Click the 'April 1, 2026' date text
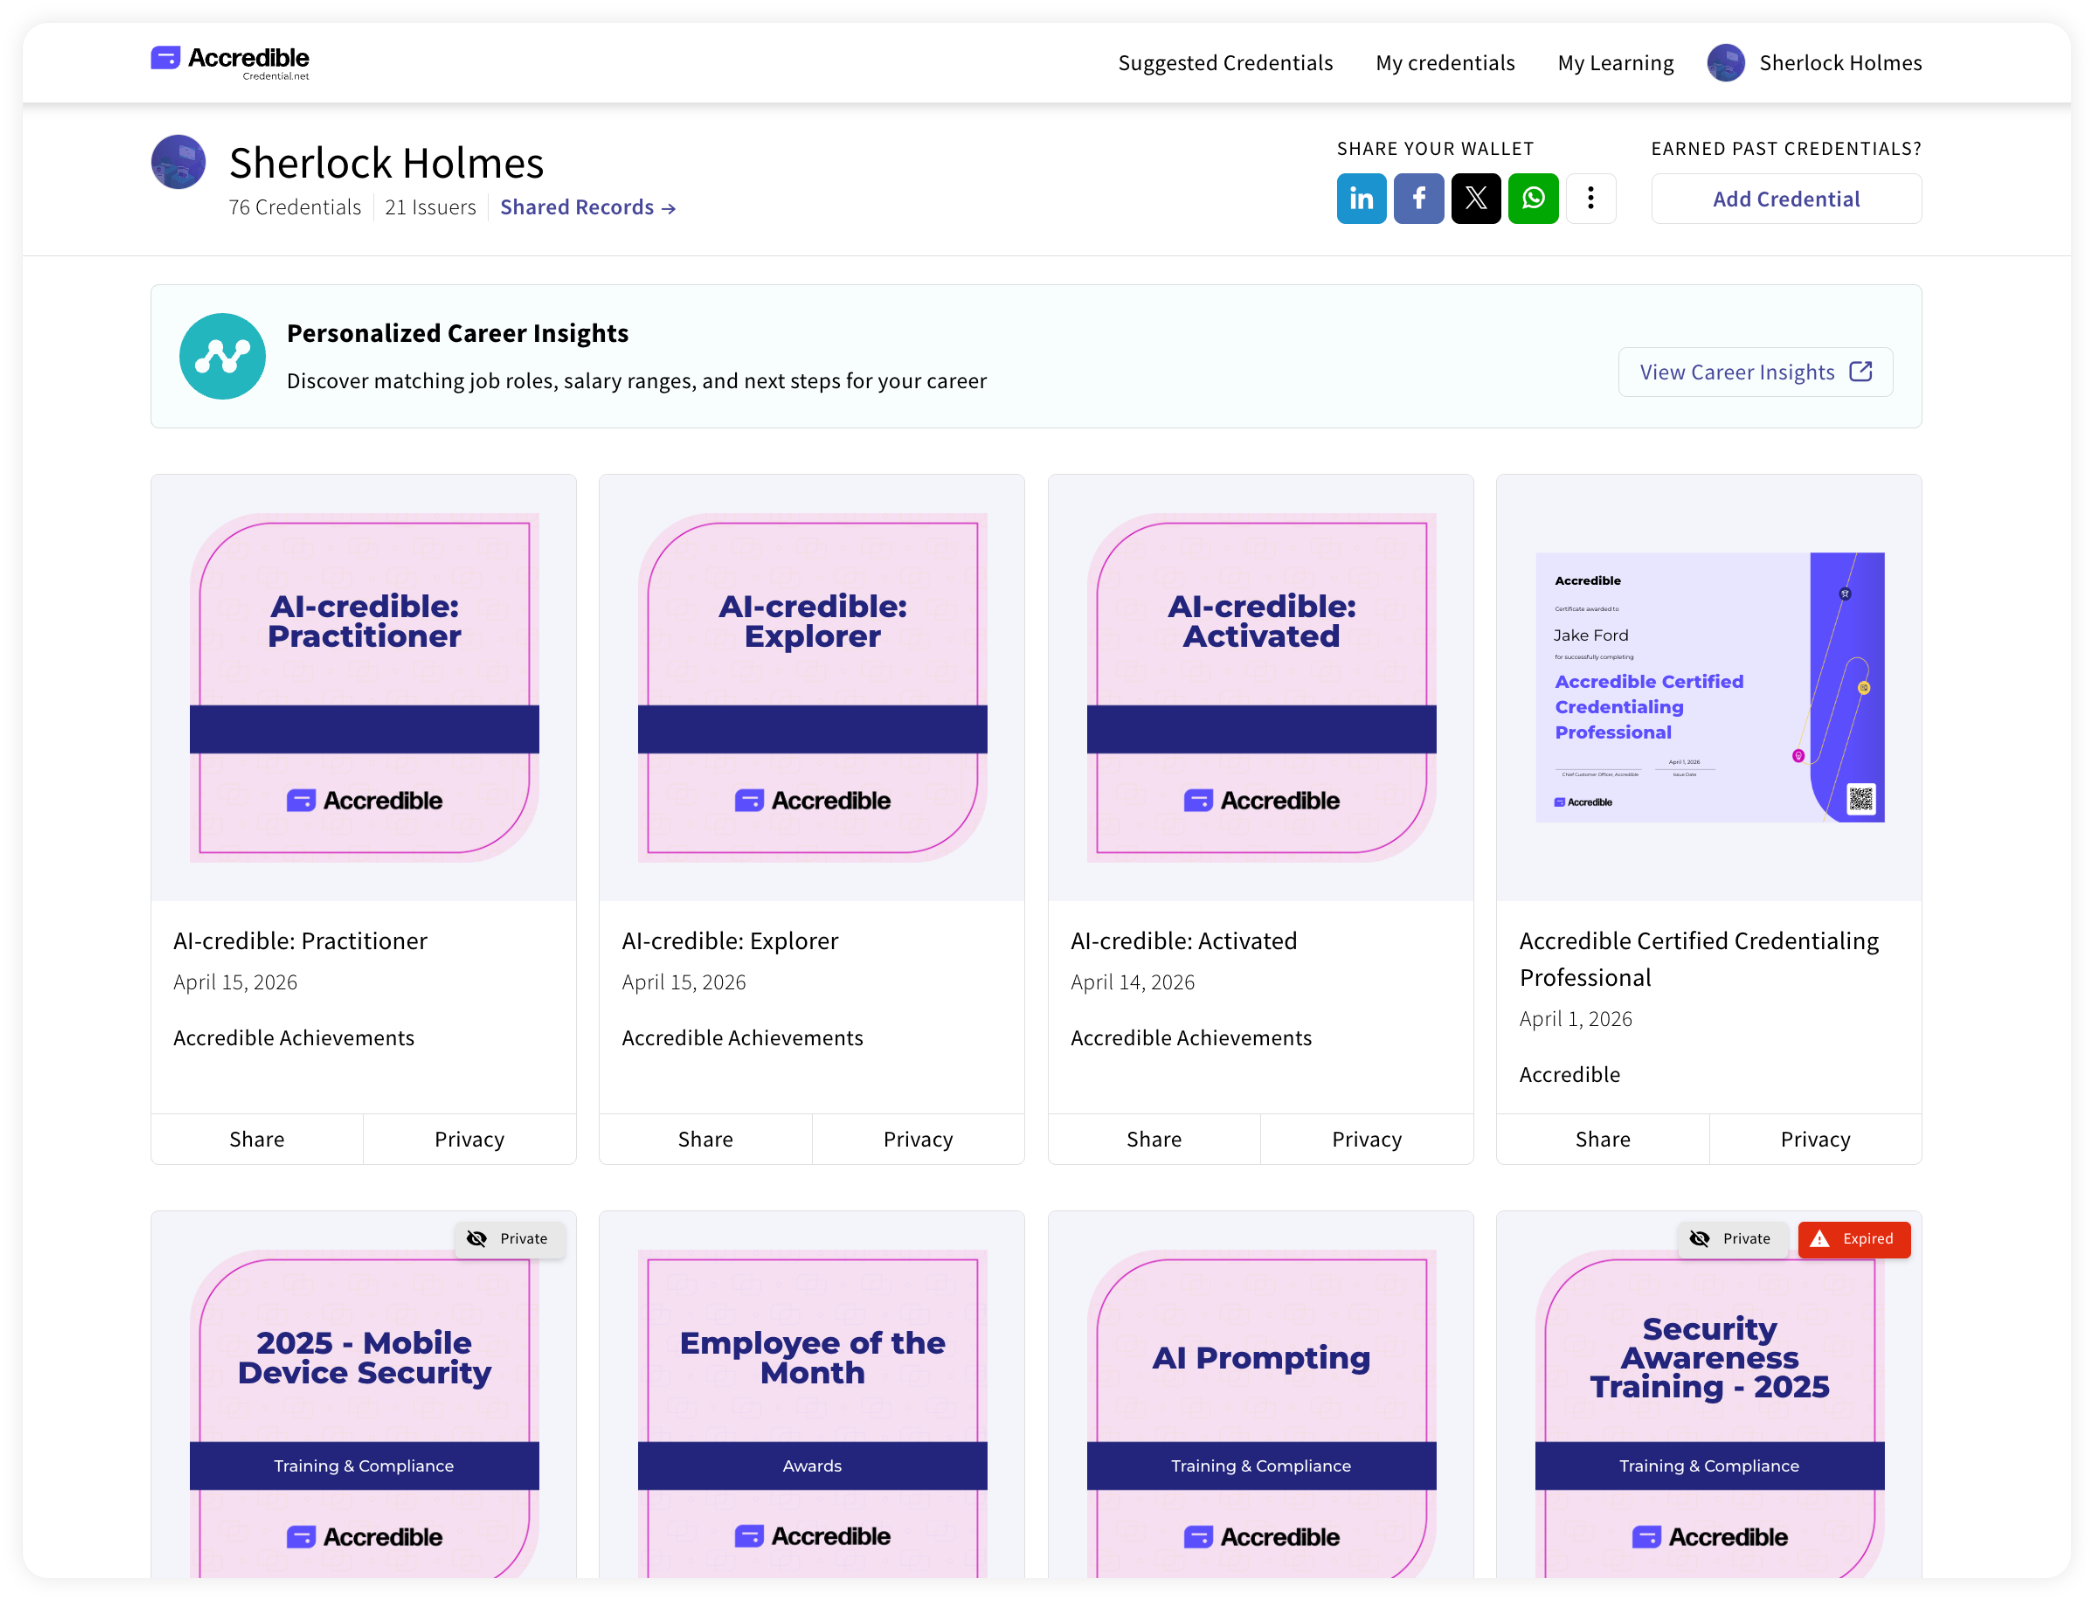This screenshot has height=1602, width=2095. (x=1576, y=1019)
